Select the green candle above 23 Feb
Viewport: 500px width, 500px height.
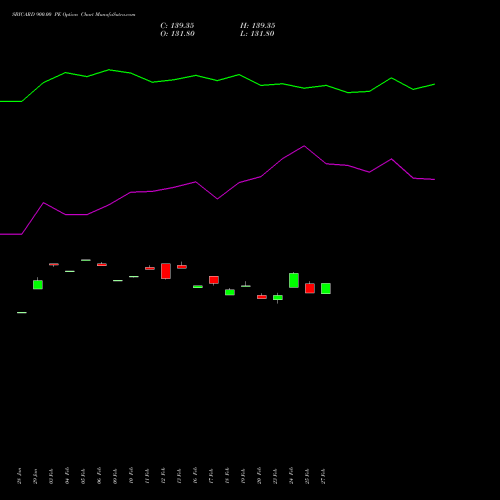278,298
